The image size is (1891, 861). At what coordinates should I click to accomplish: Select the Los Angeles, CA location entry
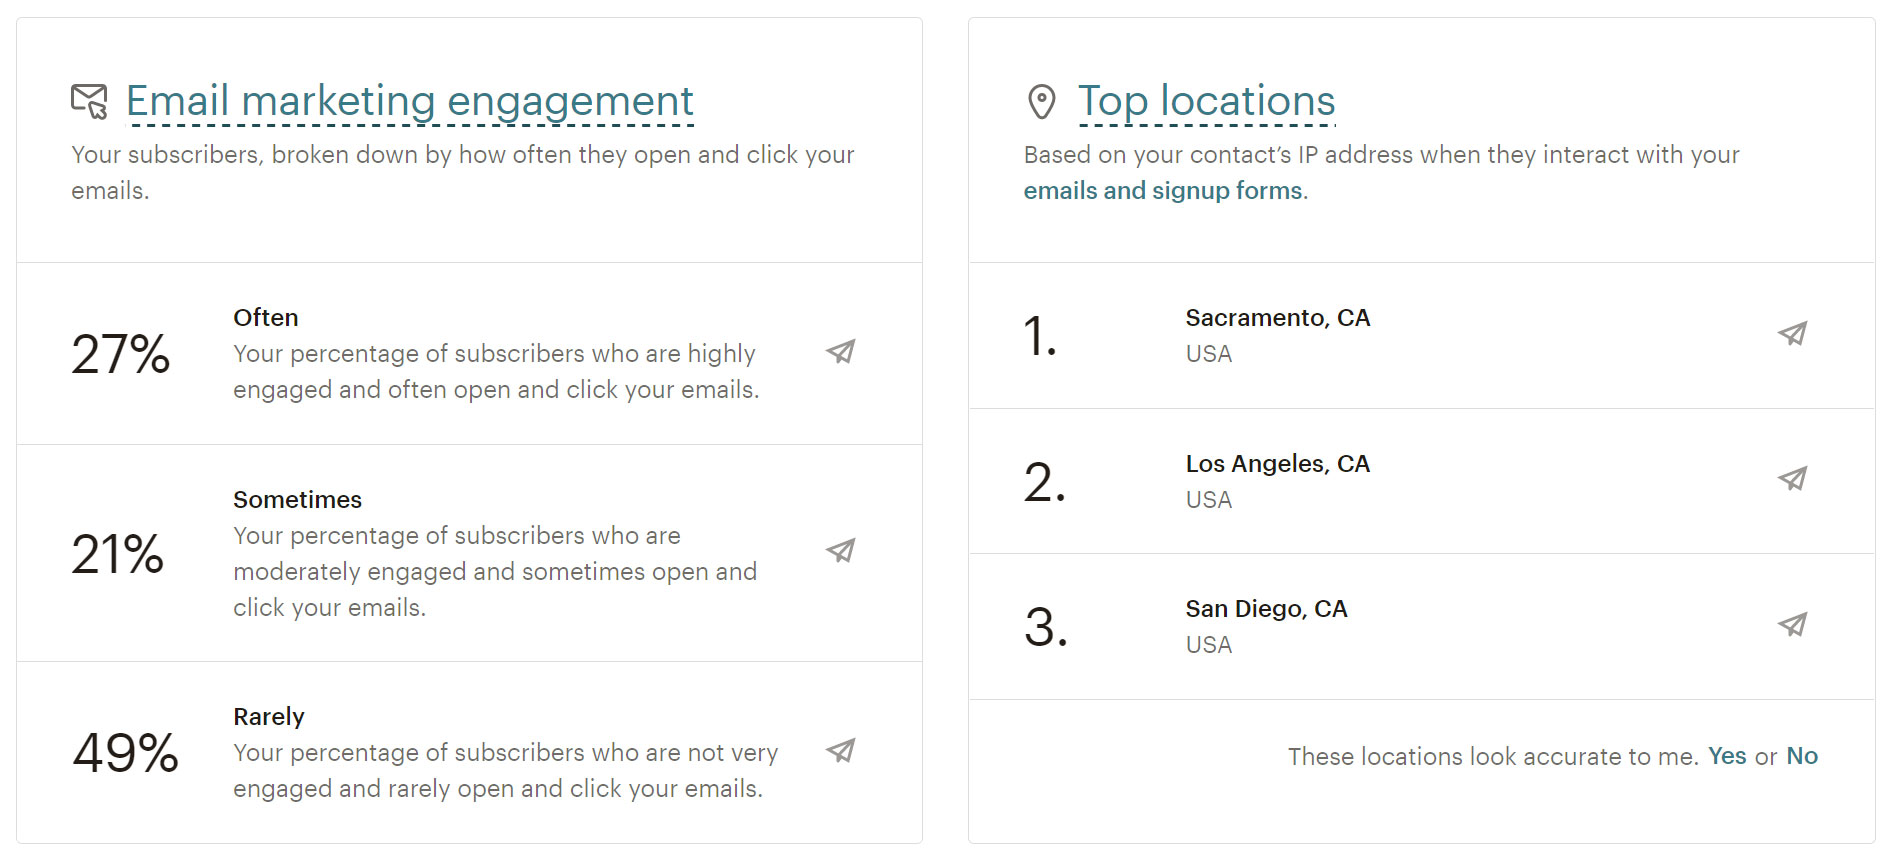1421,481
